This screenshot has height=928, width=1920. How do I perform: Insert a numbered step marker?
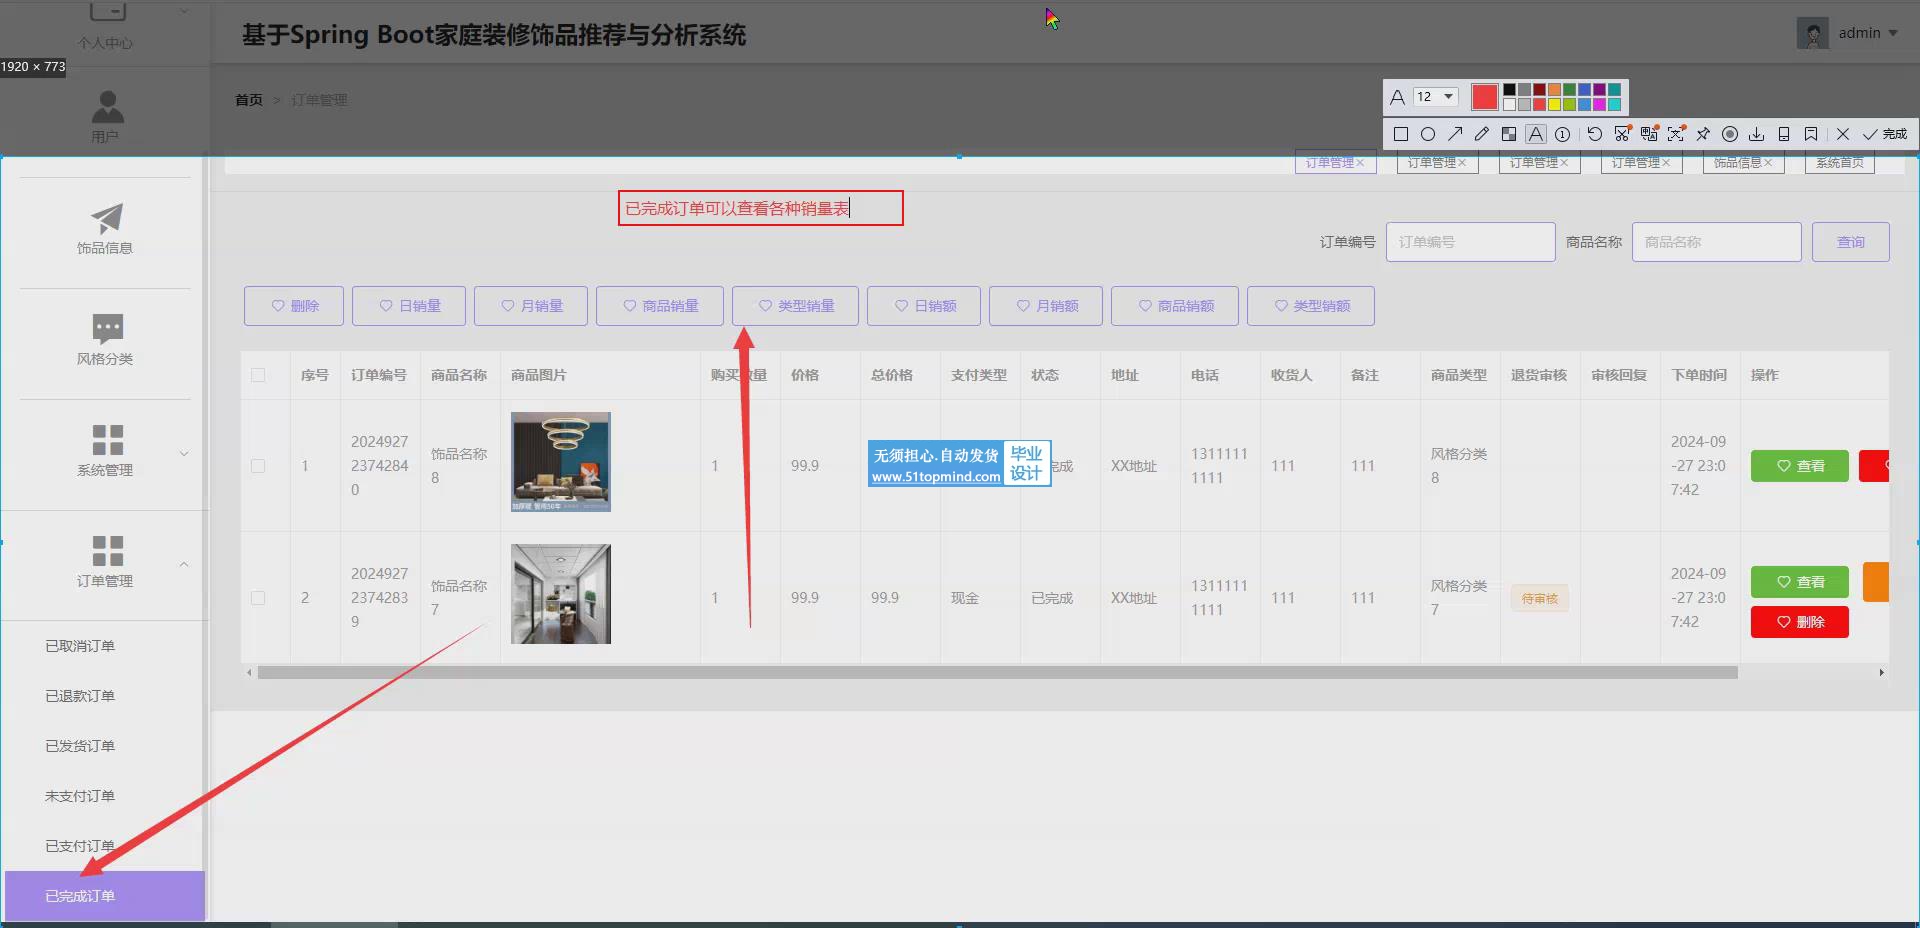[x=1562, y=134]
